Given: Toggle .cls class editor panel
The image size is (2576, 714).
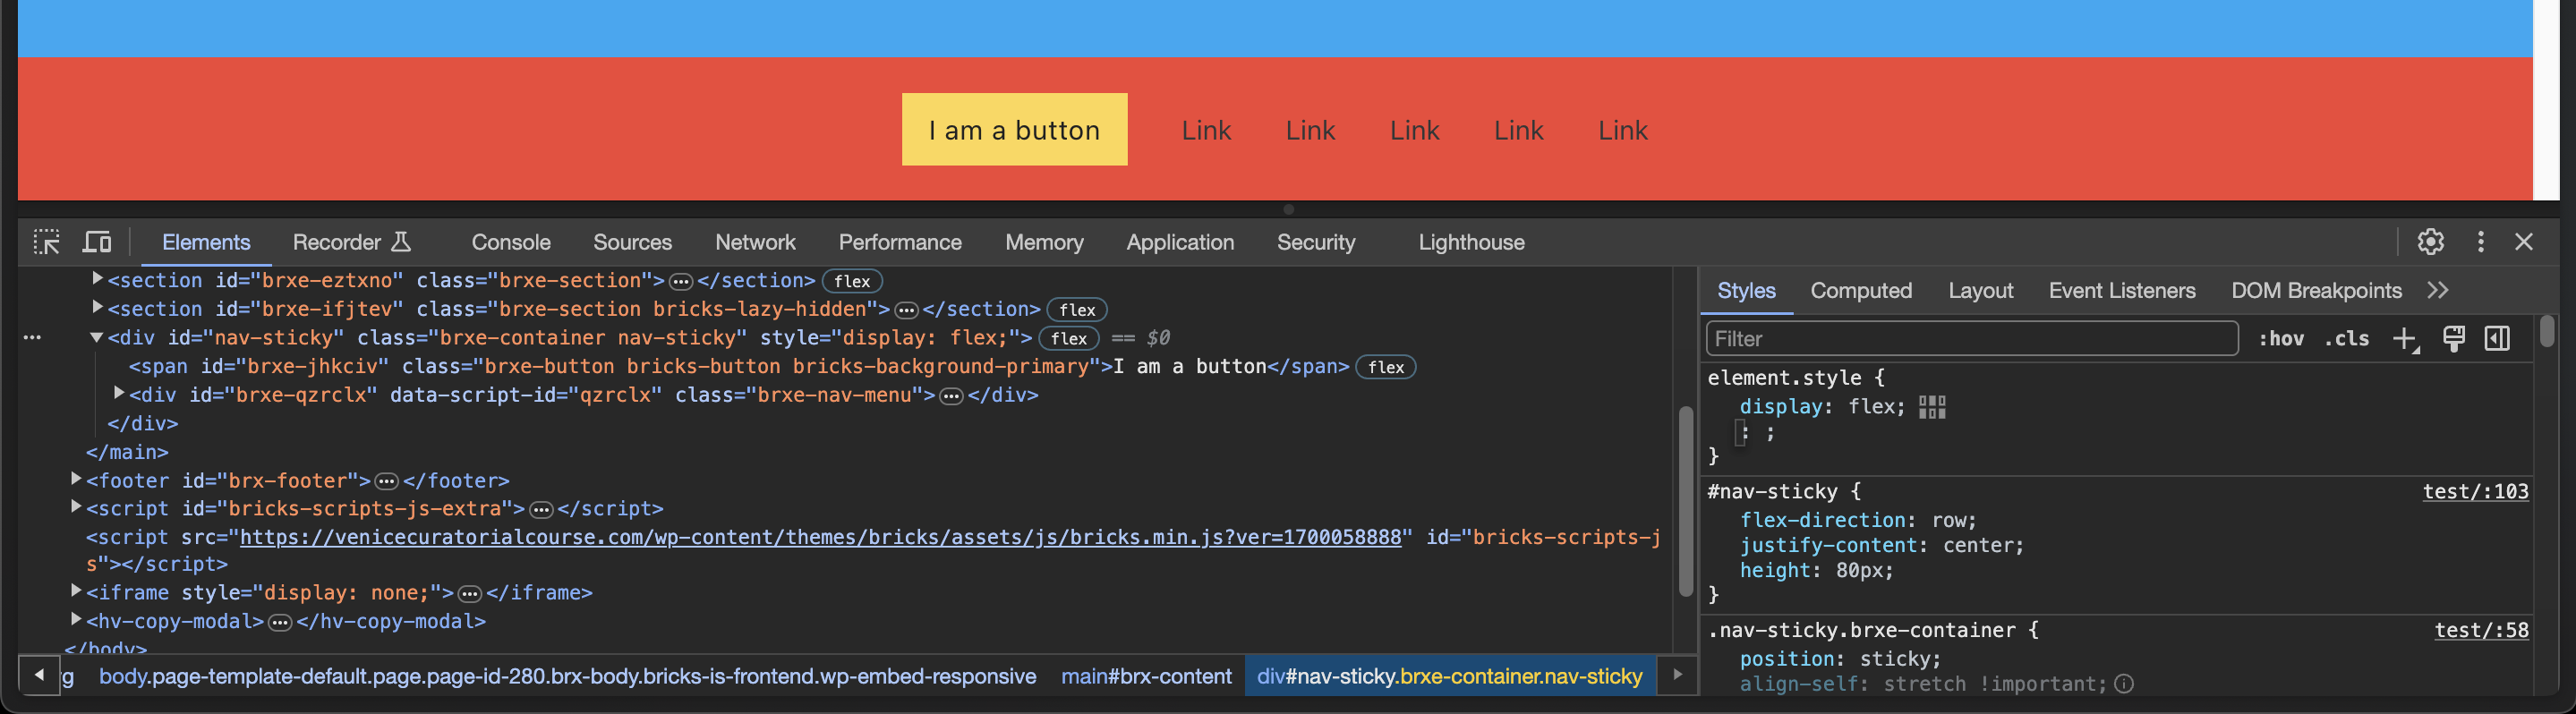Looking at the screenshot, I should [x=2346, y=339].
